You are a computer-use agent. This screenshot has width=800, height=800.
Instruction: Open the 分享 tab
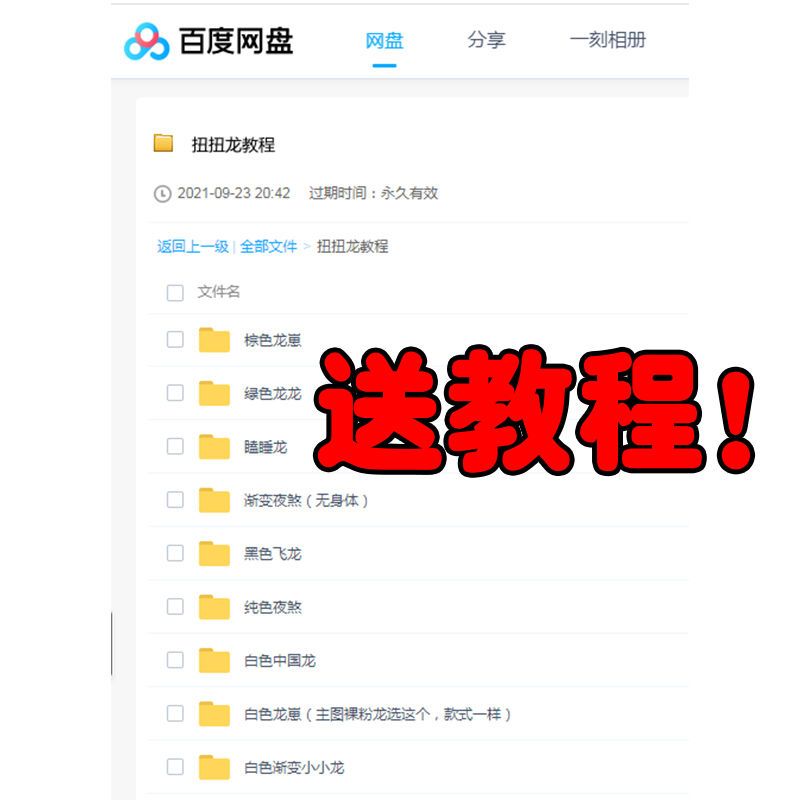click(486, 41)
